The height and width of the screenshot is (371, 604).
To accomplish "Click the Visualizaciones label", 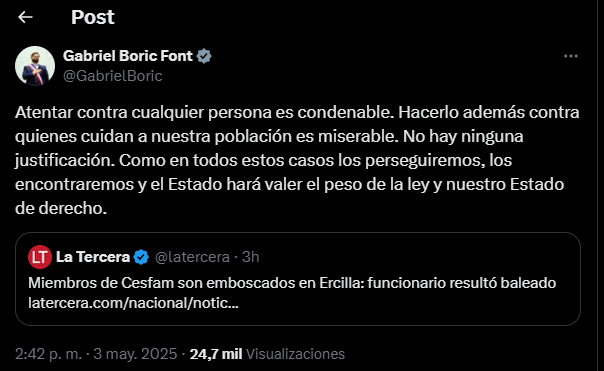I will (x=295, y=354).
